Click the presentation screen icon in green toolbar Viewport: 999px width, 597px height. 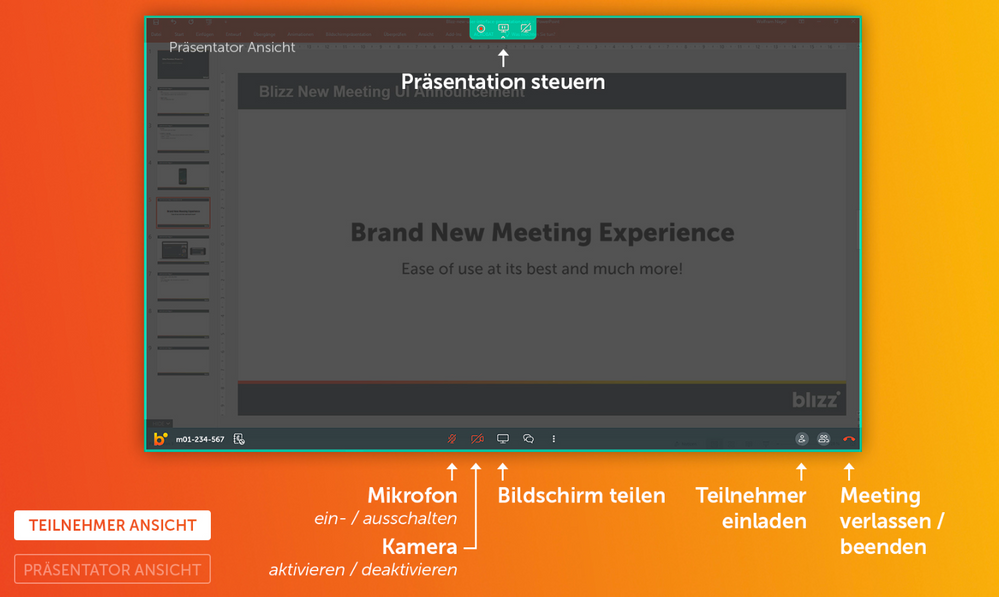click(503, 28)
